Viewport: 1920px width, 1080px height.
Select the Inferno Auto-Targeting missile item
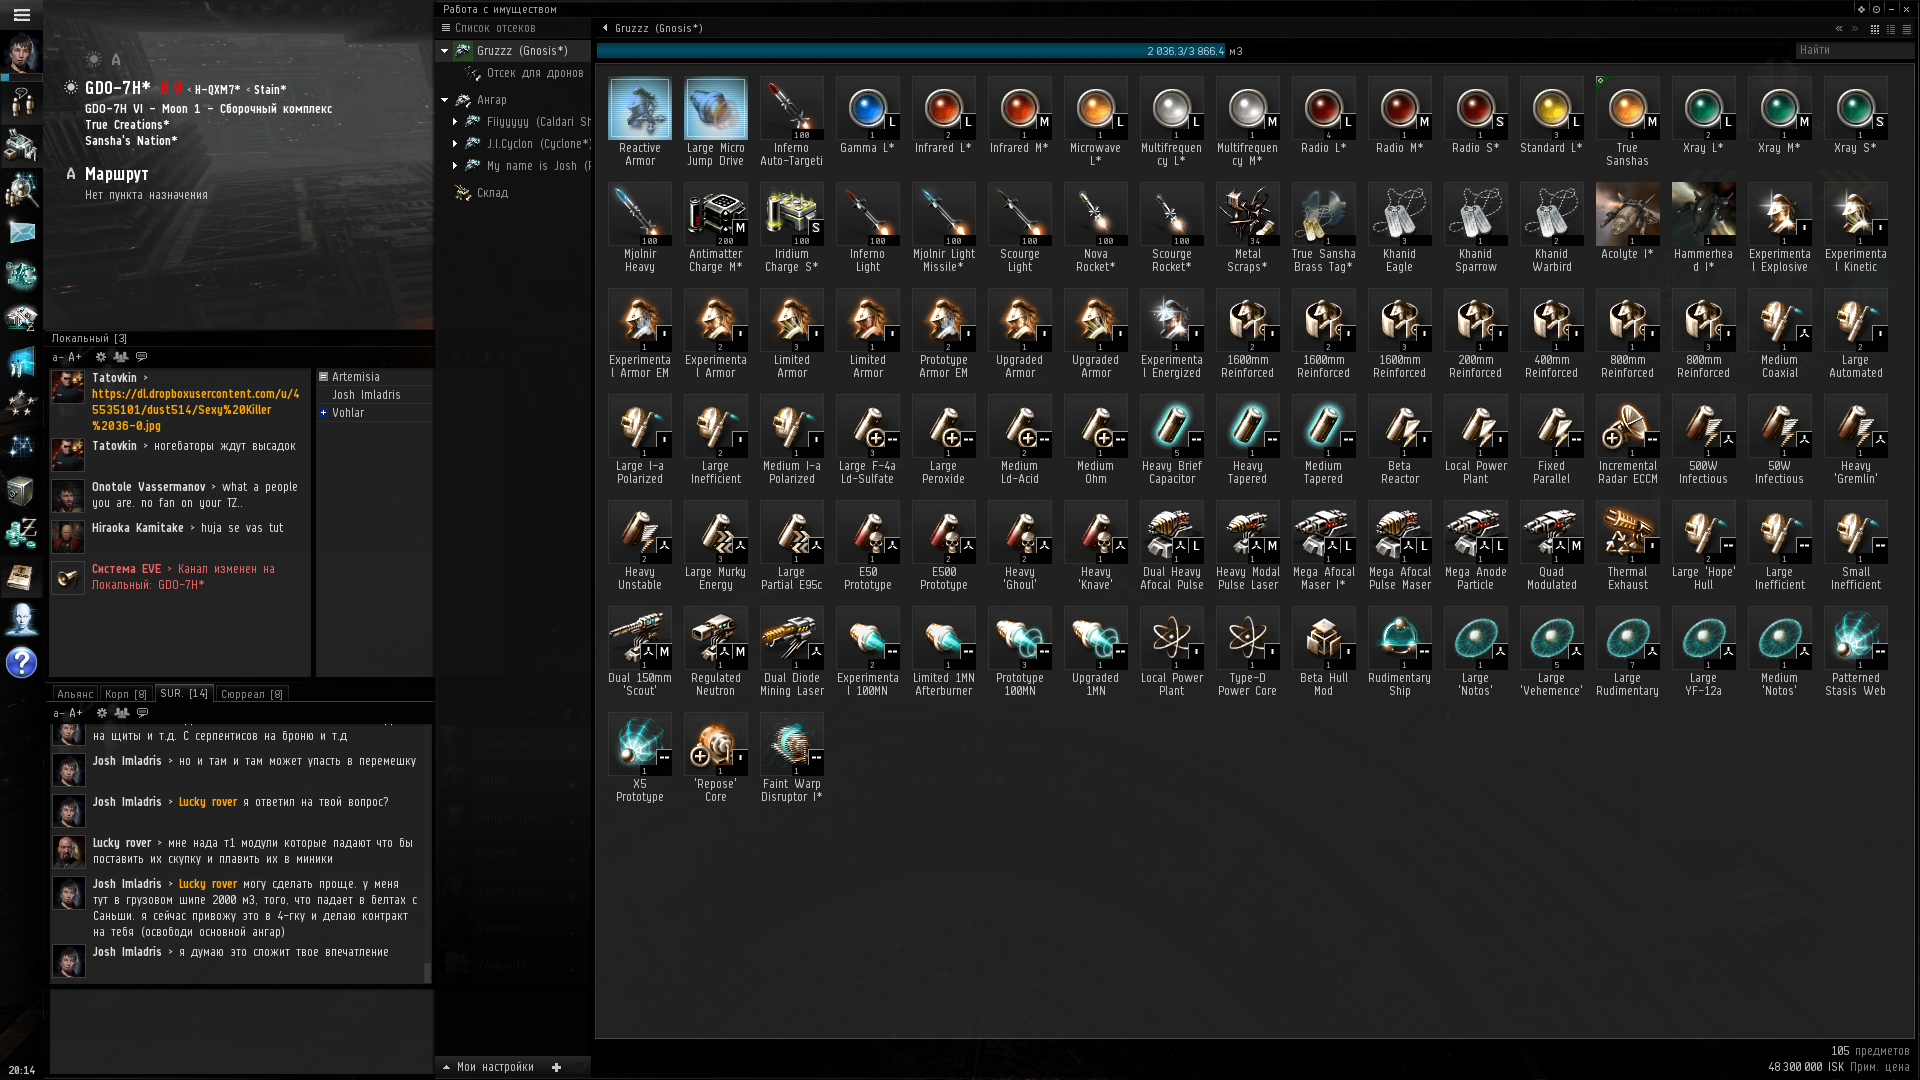point(792,122)
